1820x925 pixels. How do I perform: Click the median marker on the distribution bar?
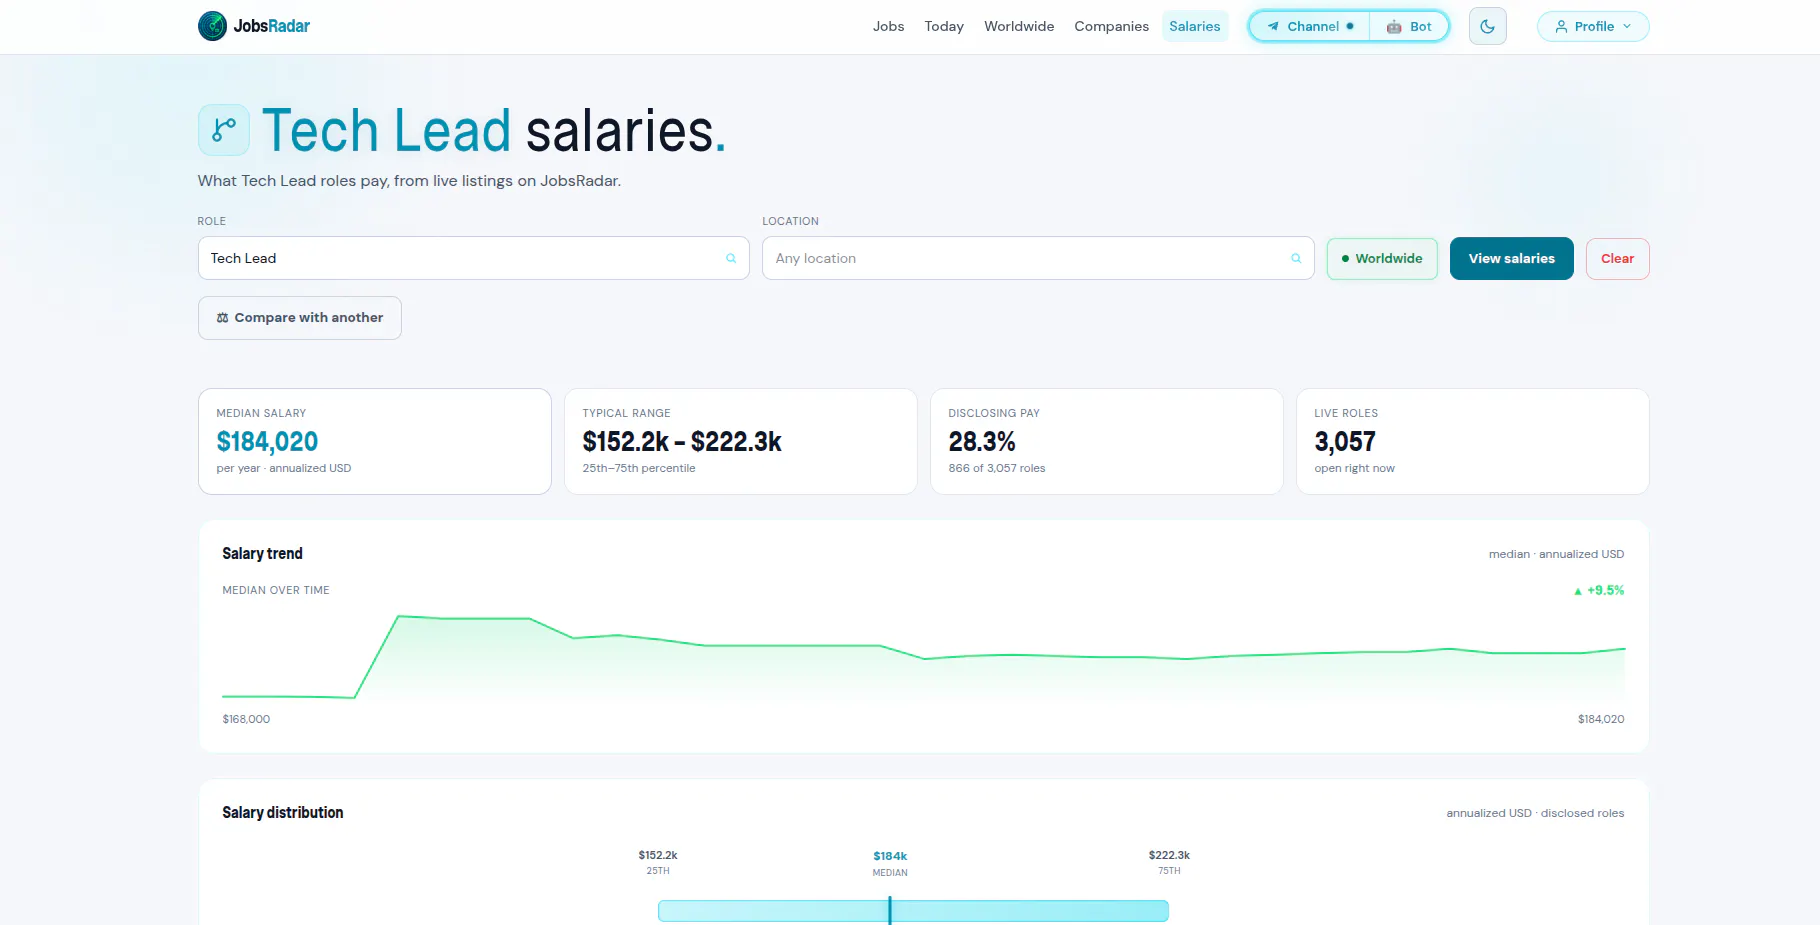click(889, 910)
